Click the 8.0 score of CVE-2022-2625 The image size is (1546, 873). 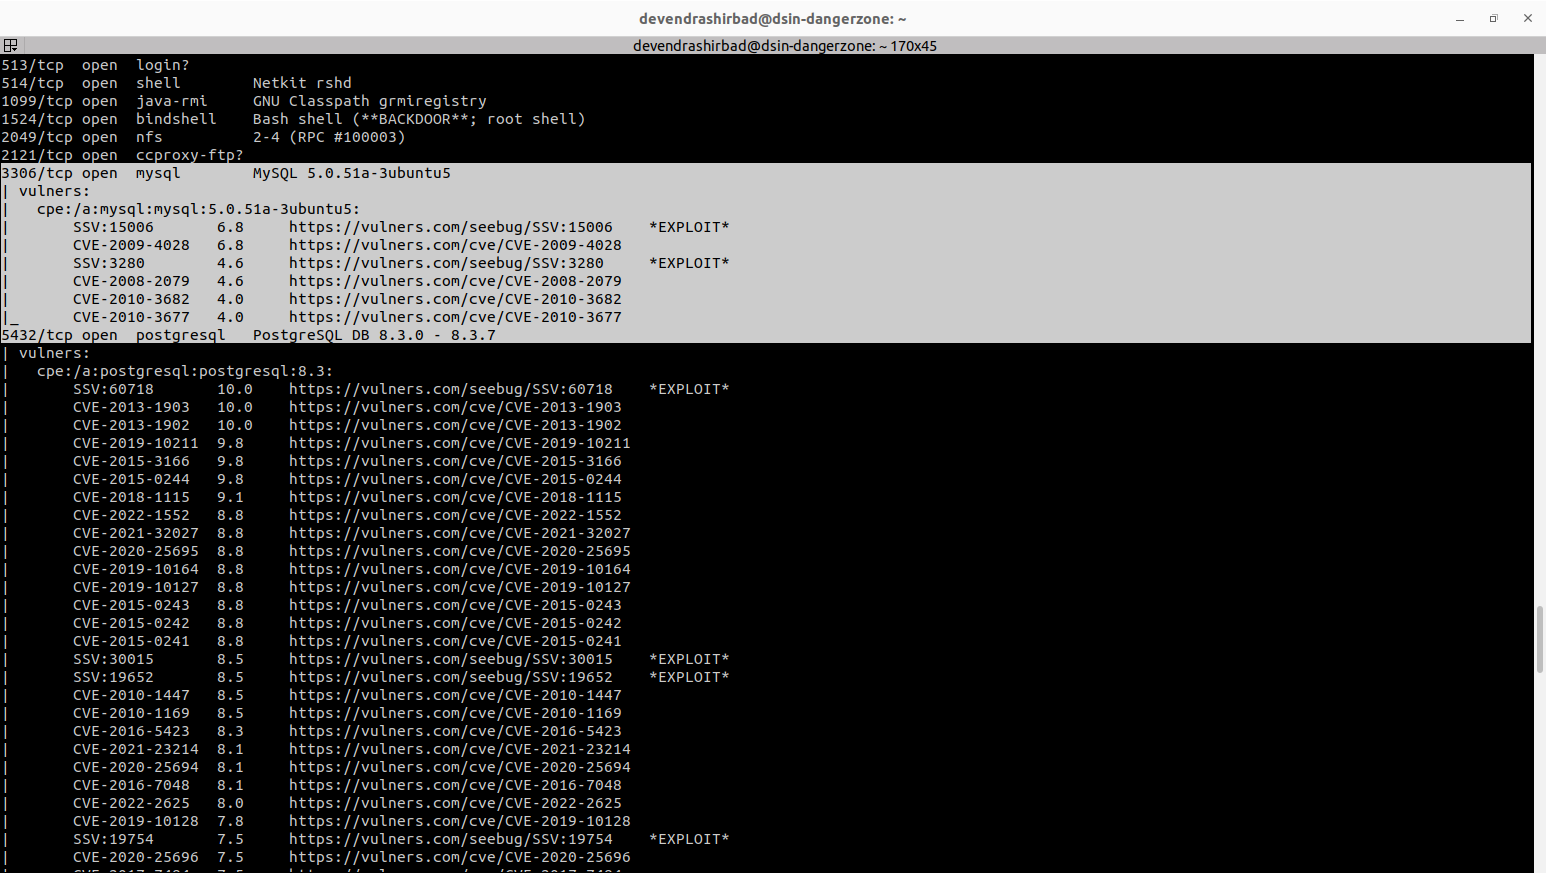(x=230, y=803)
